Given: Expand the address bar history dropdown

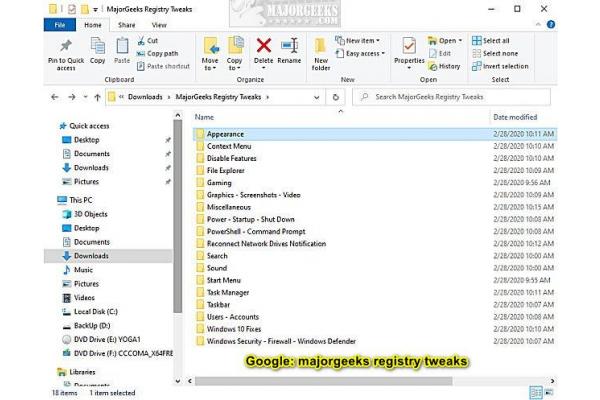Looking at the screenshot, I should (316, 97).
